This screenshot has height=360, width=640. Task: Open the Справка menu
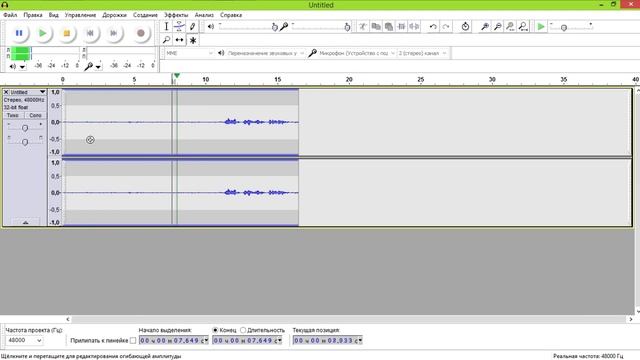click(231, 15)
